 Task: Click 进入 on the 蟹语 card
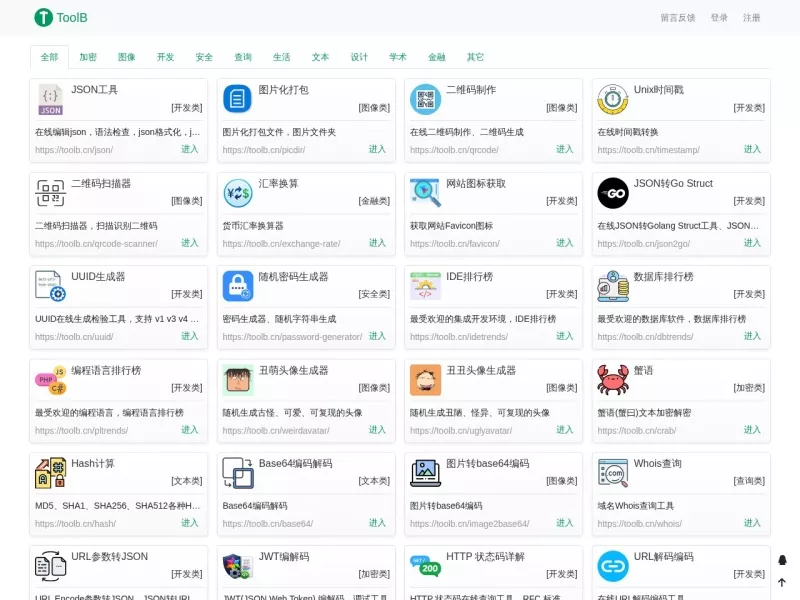752,430
